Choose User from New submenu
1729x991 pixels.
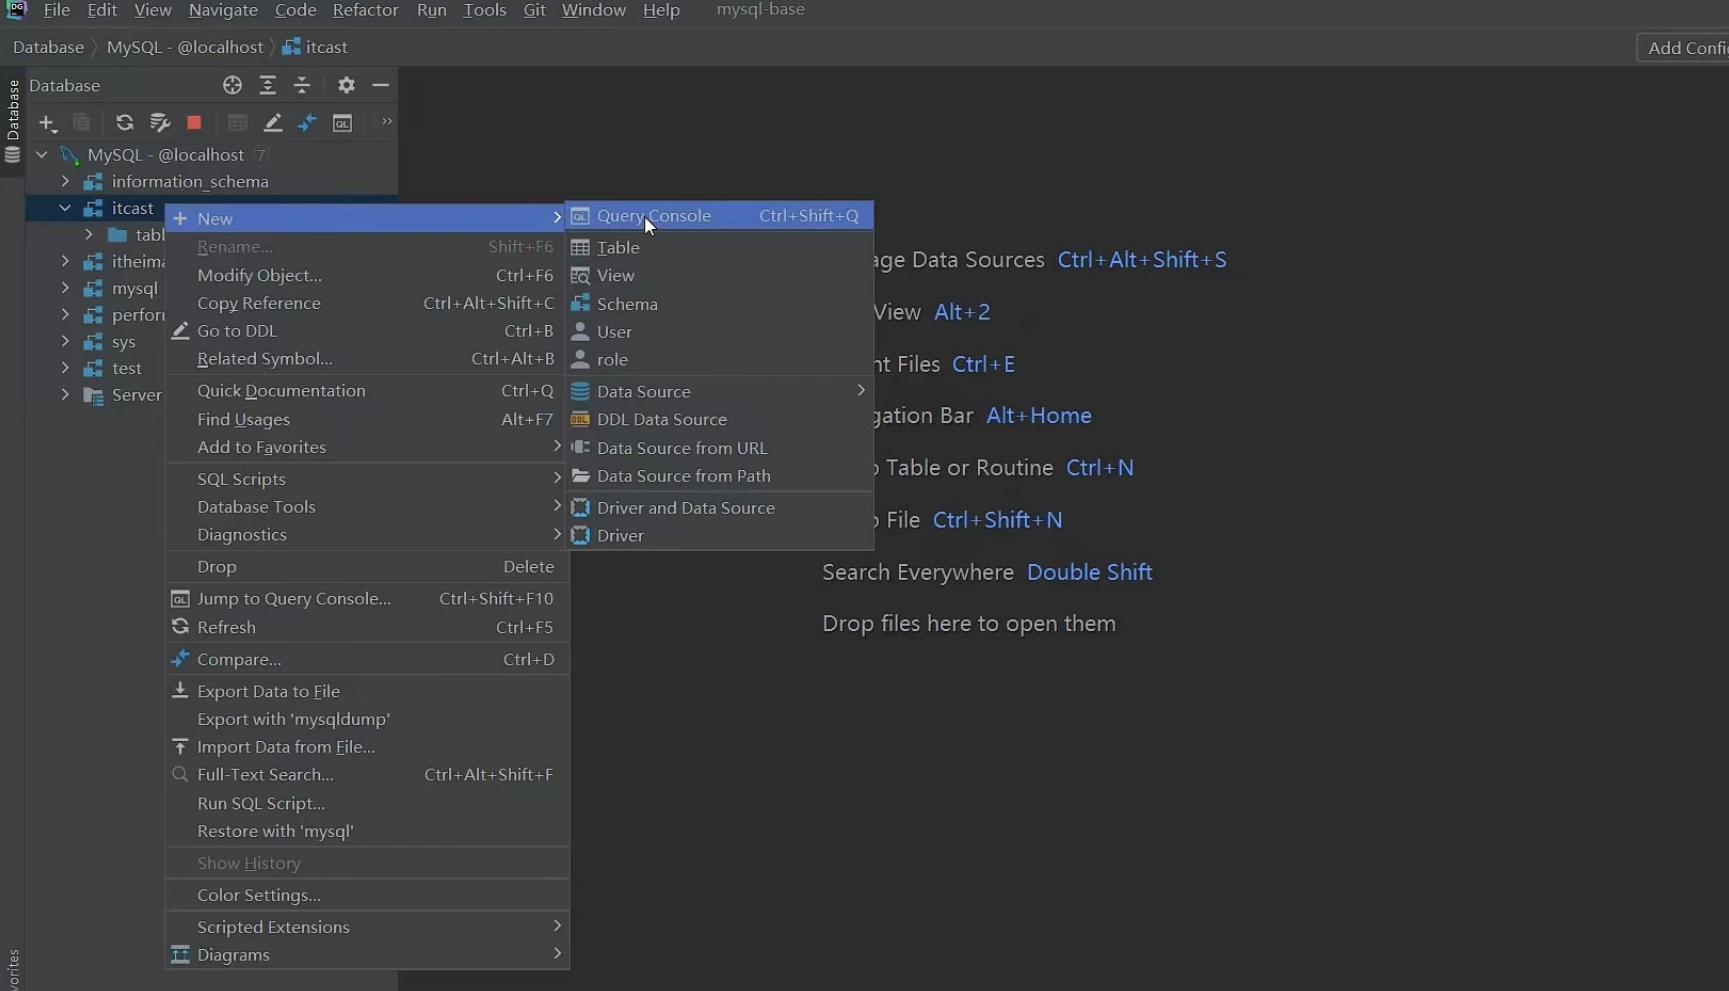coord(719,332)
